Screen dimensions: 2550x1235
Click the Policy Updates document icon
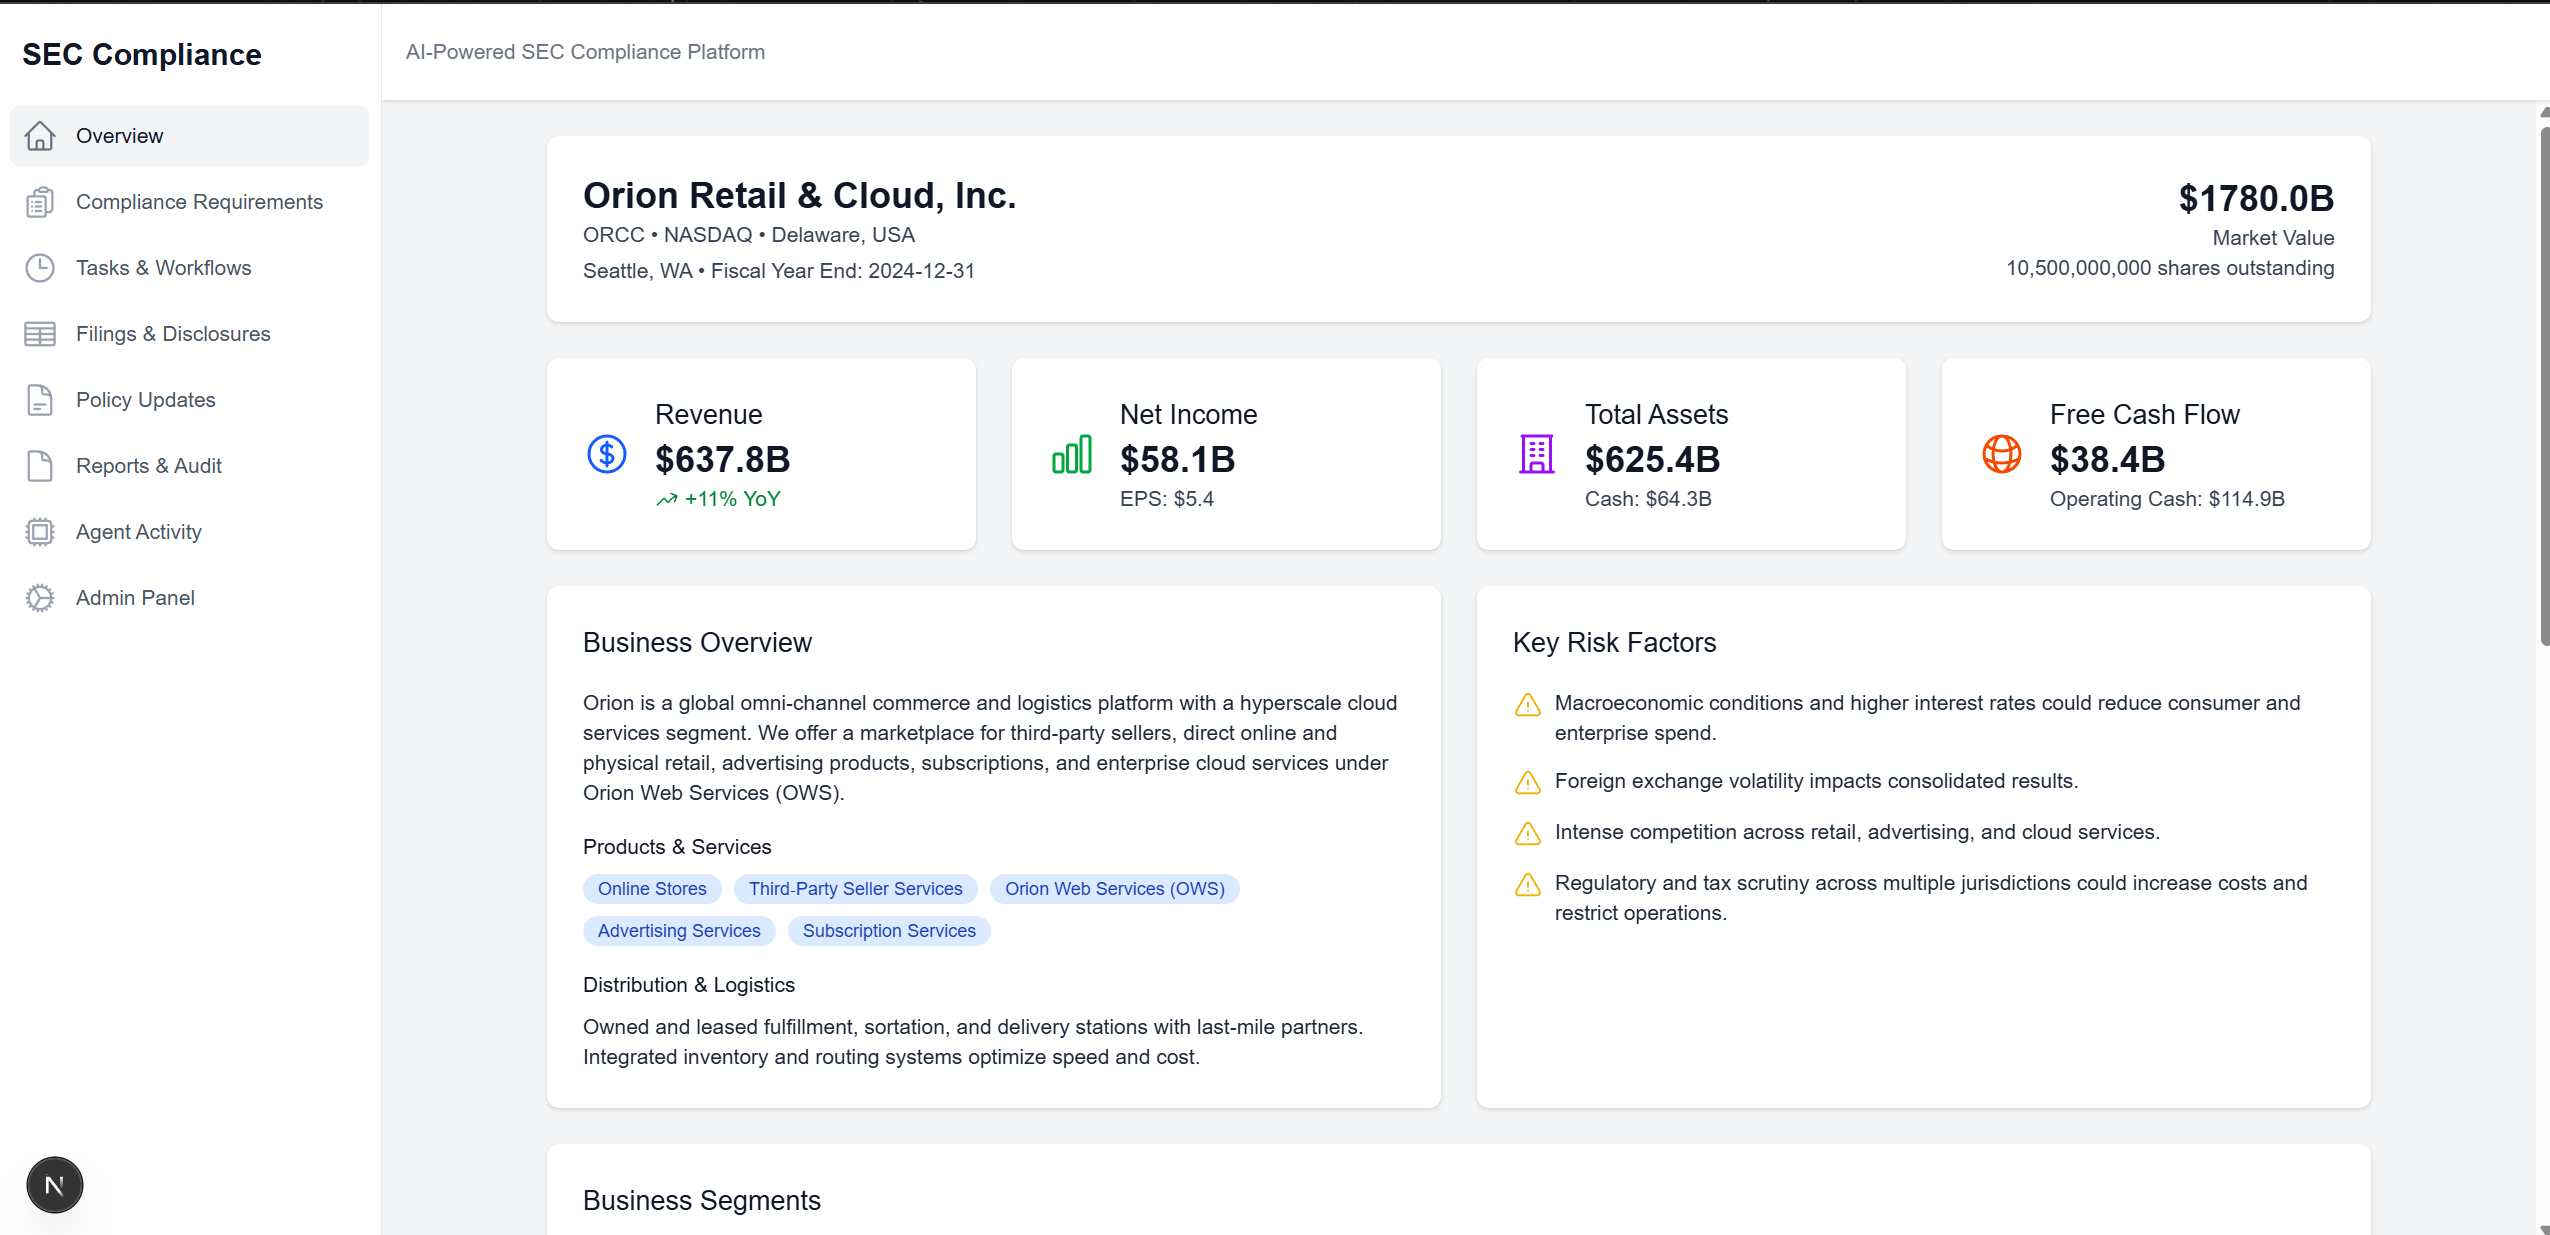point(40,400)
